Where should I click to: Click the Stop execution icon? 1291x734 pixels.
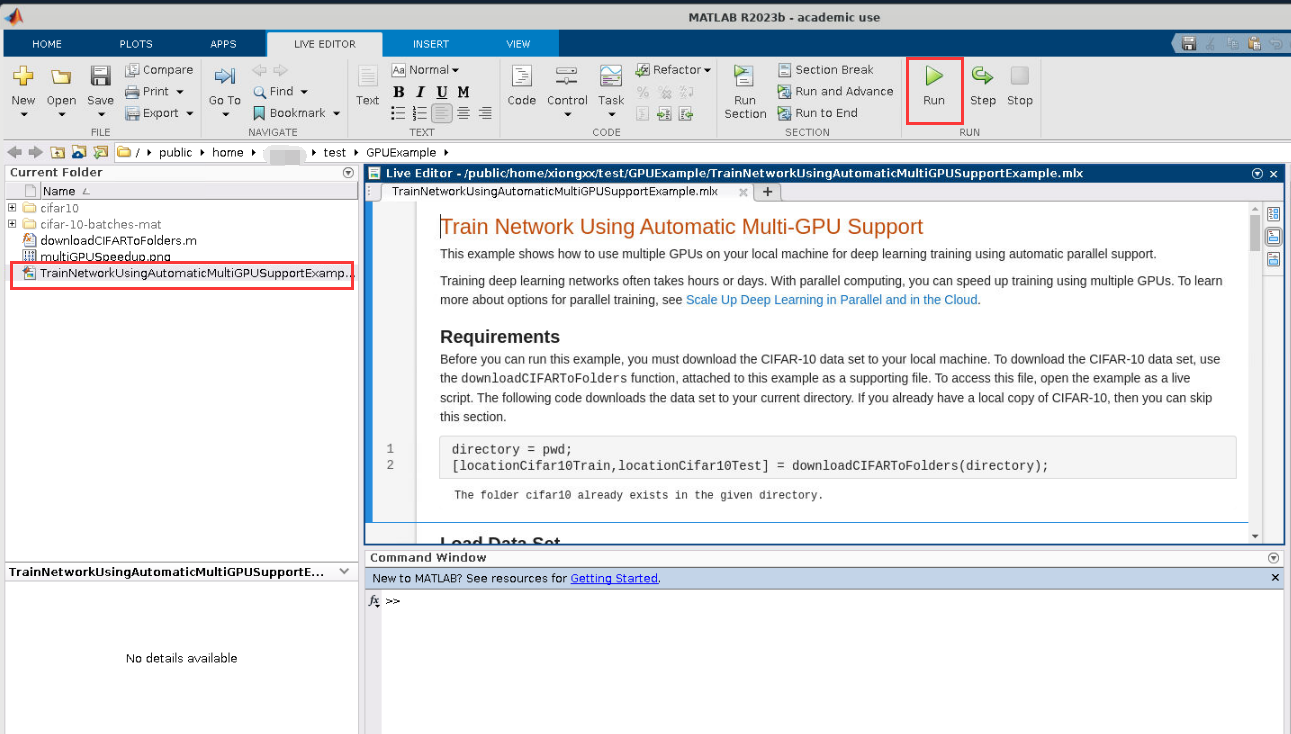1019,76
